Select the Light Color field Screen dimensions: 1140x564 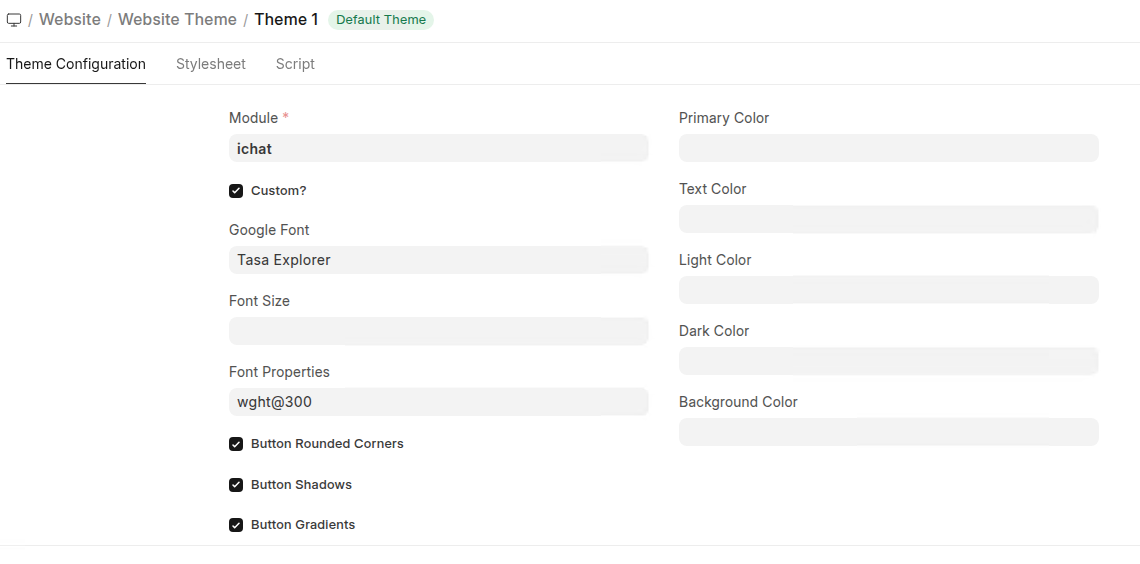click(888, 291)
